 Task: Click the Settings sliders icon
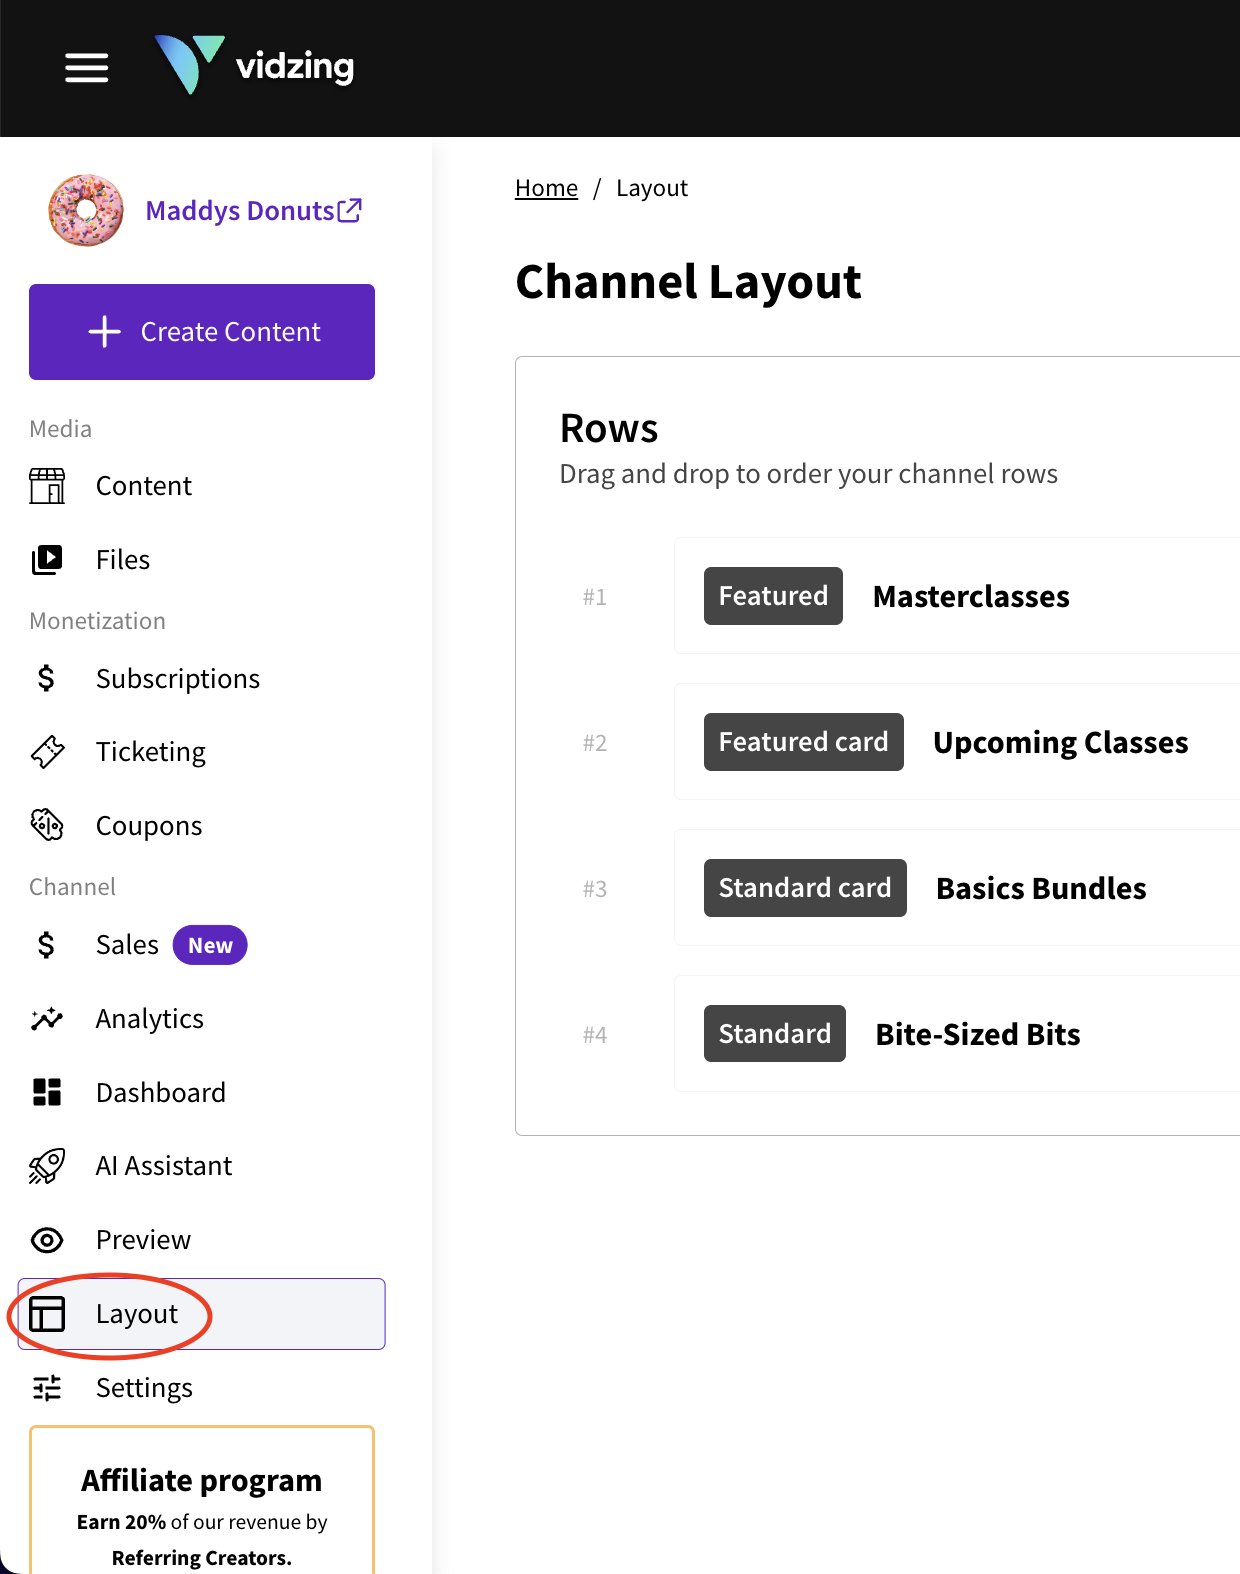(x=47, y=1388)
